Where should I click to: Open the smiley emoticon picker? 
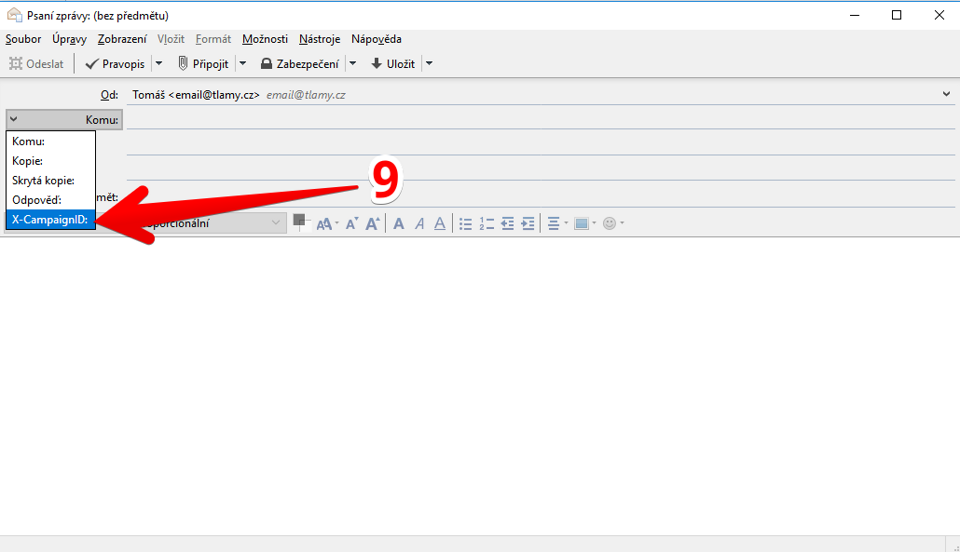coord(613,224)
